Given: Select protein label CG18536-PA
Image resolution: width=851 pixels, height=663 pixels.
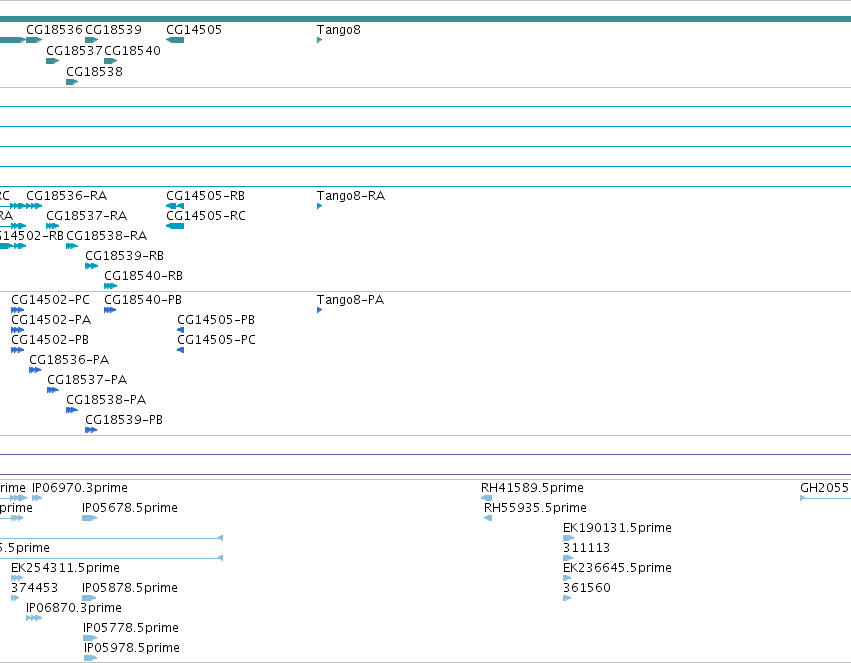Looking at the screenshot, I should click(x=69, y=360).
